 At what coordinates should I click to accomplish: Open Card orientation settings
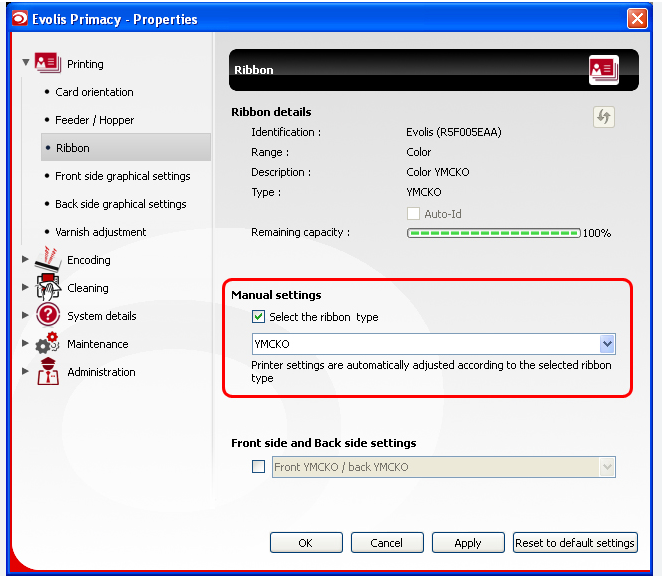tap(94, 92)
